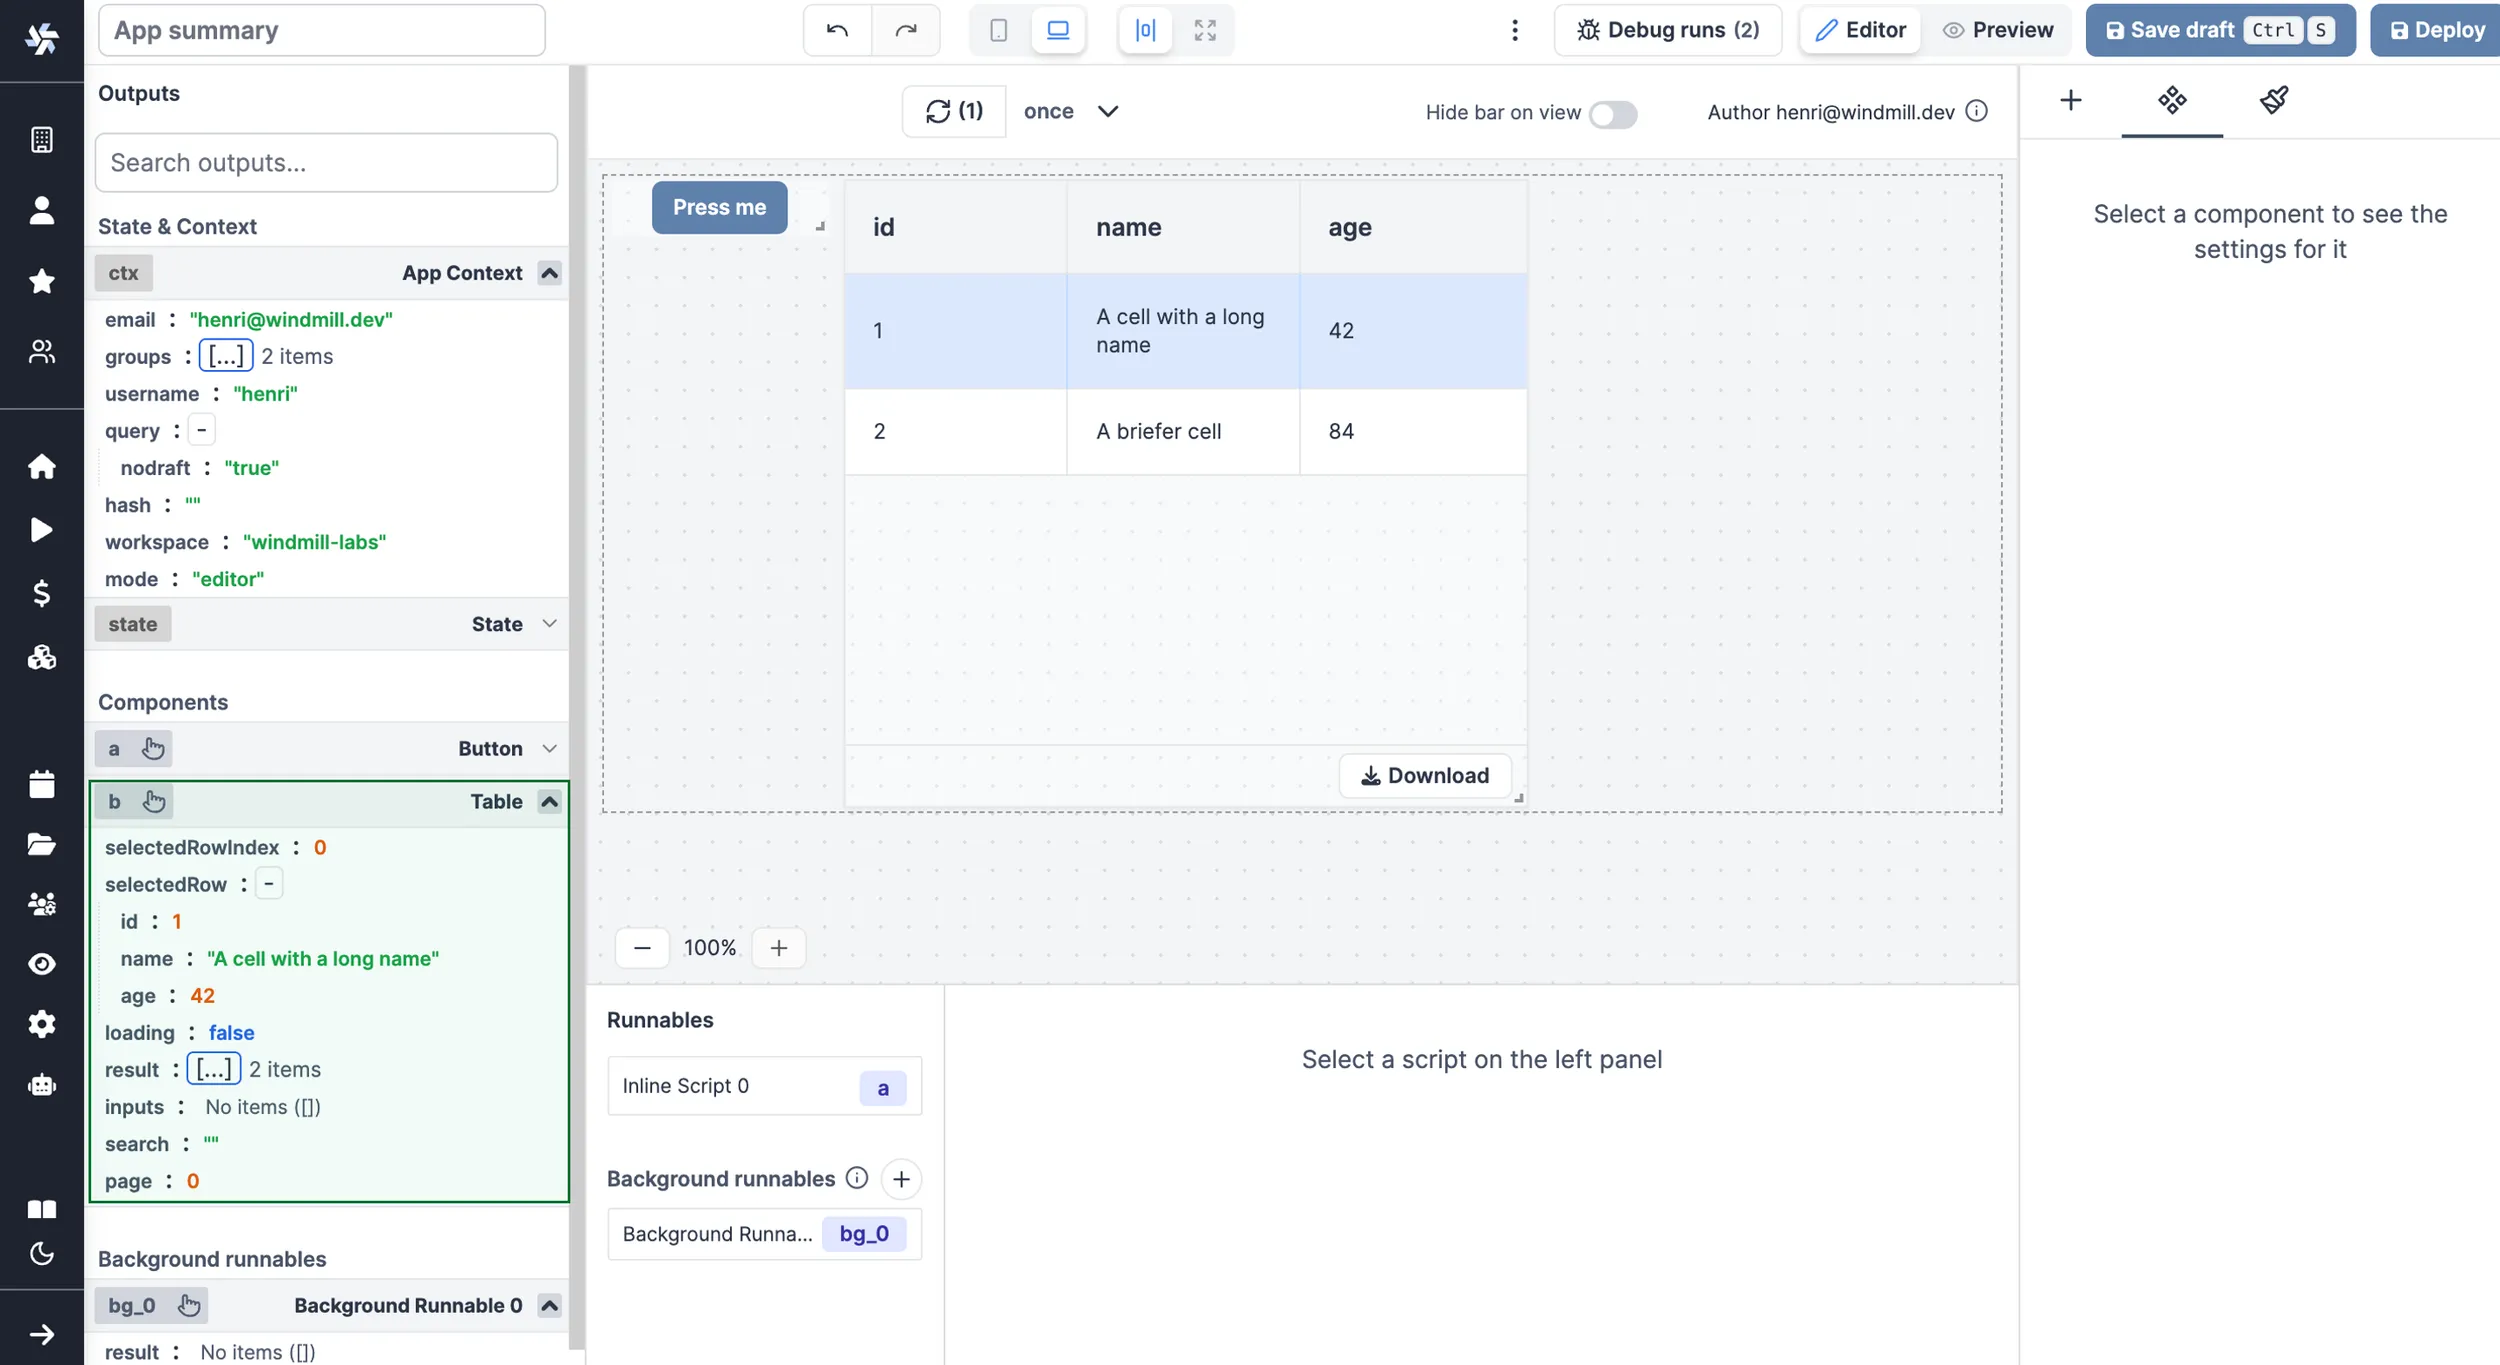Switch to Preview mode
The width and height of the screenshot is (2500, 1365).
[x=1998, y=29]
